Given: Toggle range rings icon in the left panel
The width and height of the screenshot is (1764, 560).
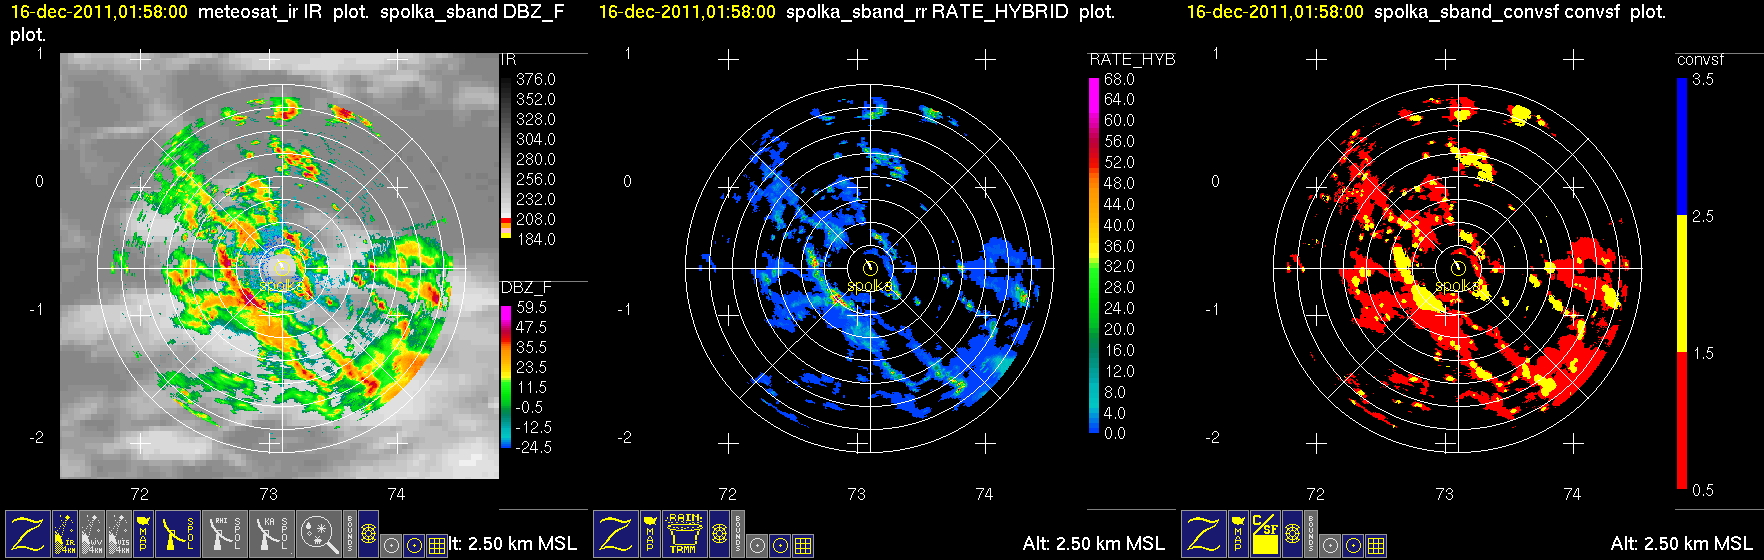Looking at the screenshot, I should pyautogui.click(x=368, y=534).
